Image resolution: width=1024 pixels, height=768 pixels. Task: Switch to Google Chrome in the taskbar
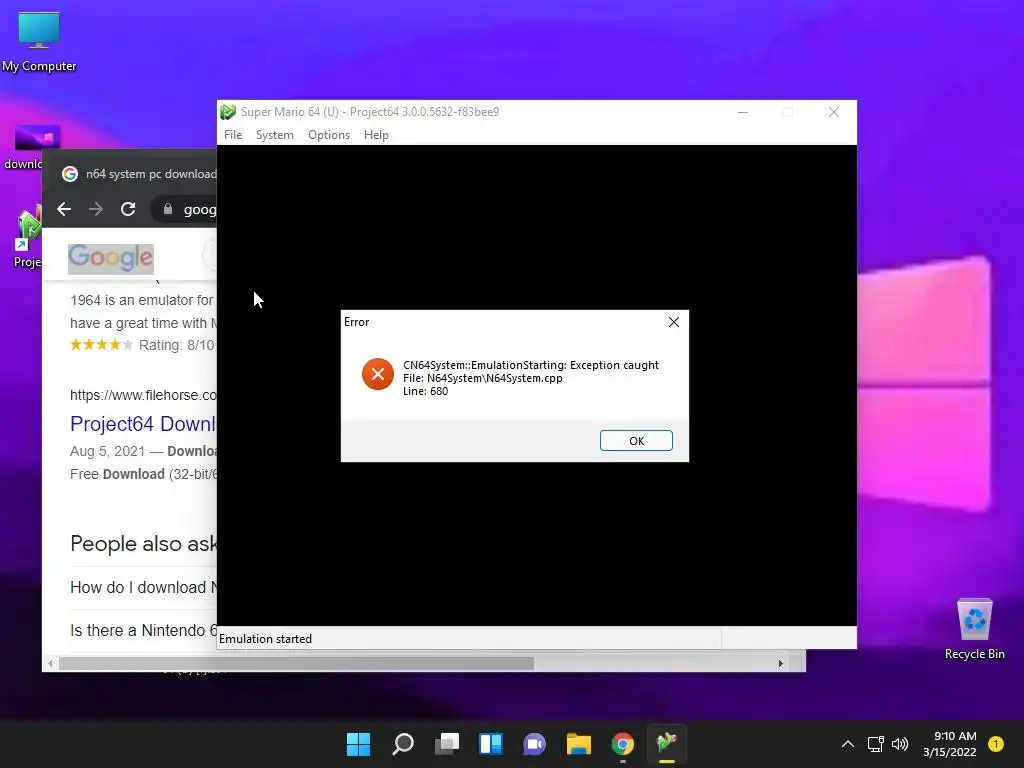pyautogui.click(x=622, y=744)
